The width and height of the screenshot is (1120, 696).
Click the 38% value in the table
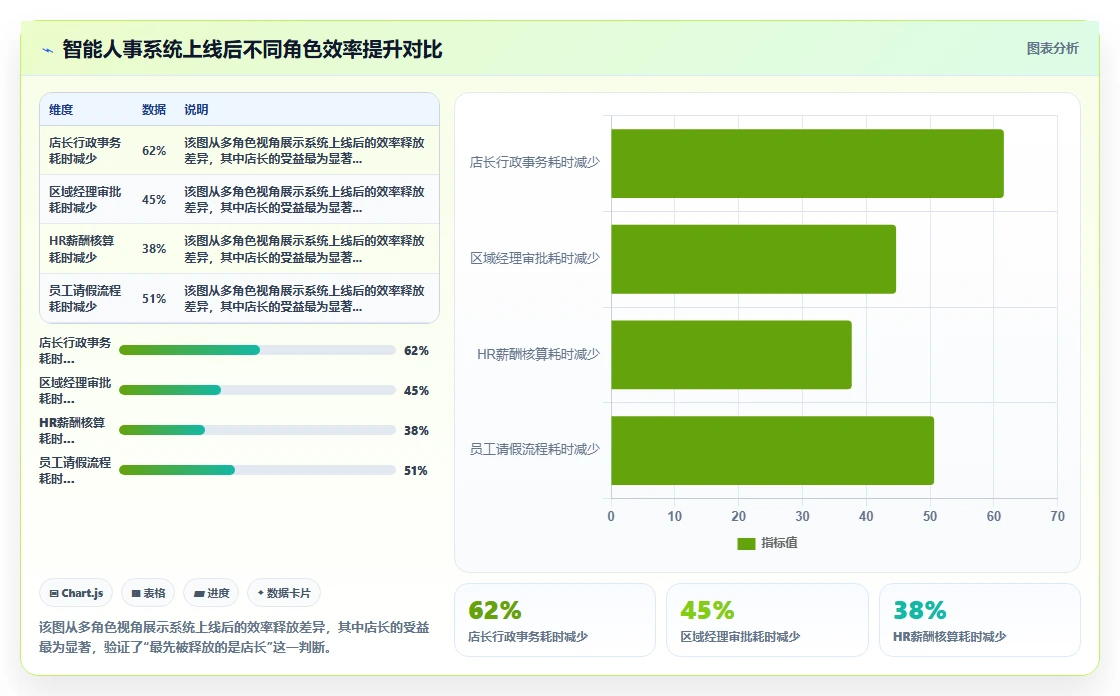pos(154,249)
